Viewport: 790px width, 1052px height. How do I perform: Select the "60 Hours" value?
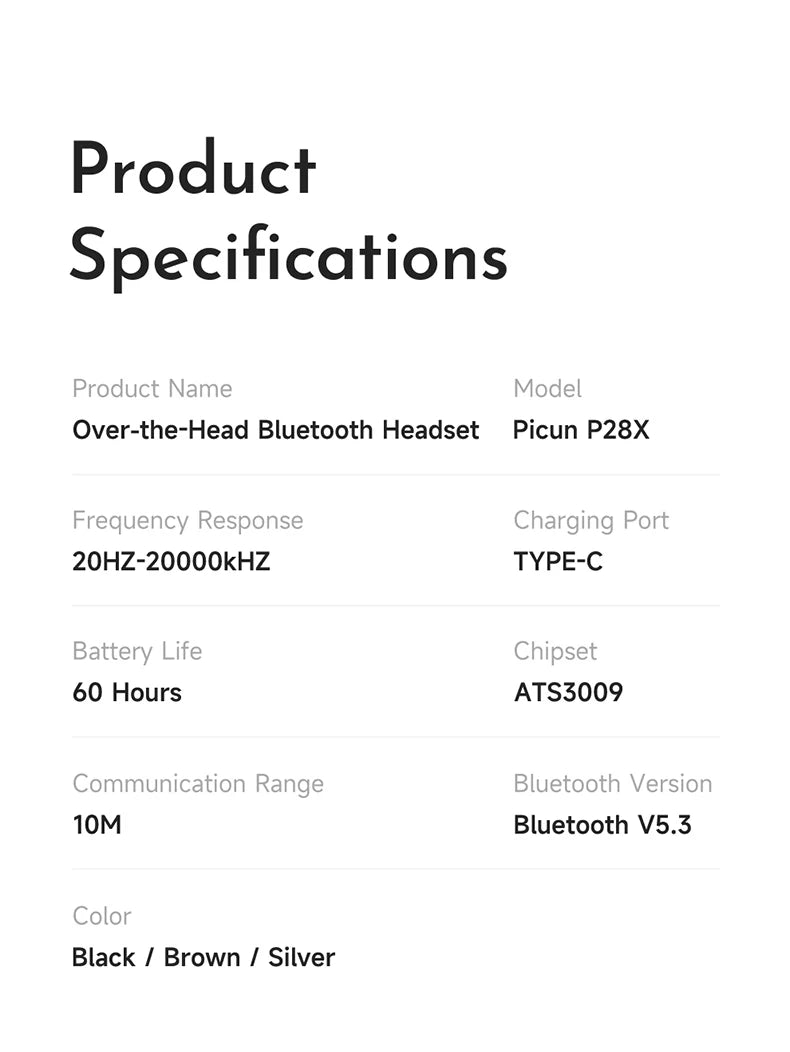[127, 693]
